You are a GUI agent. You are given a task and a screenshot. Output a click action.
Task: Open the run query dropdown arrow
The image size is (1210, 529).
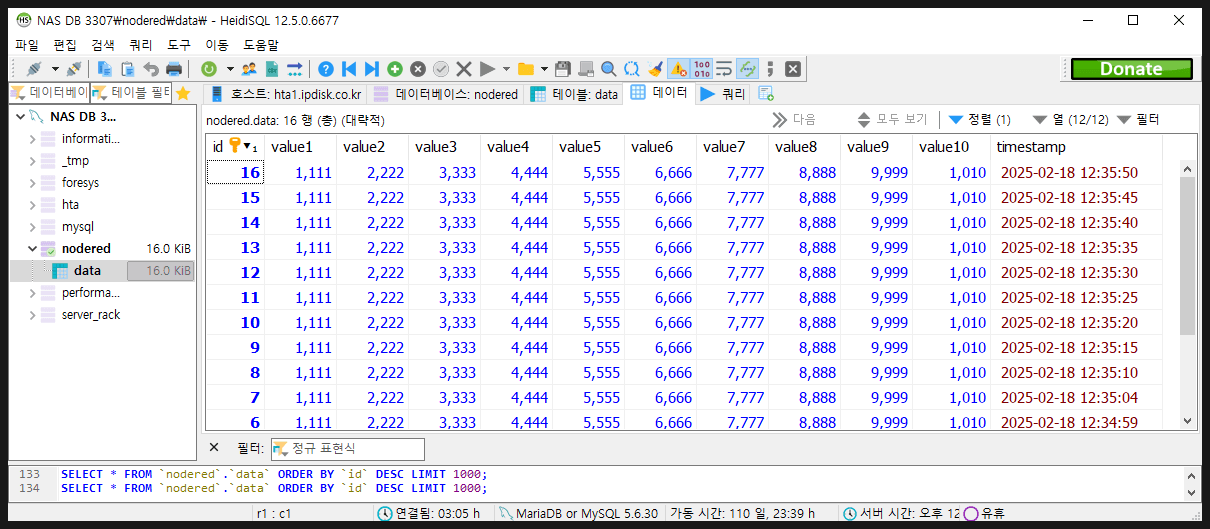[506, 69]
